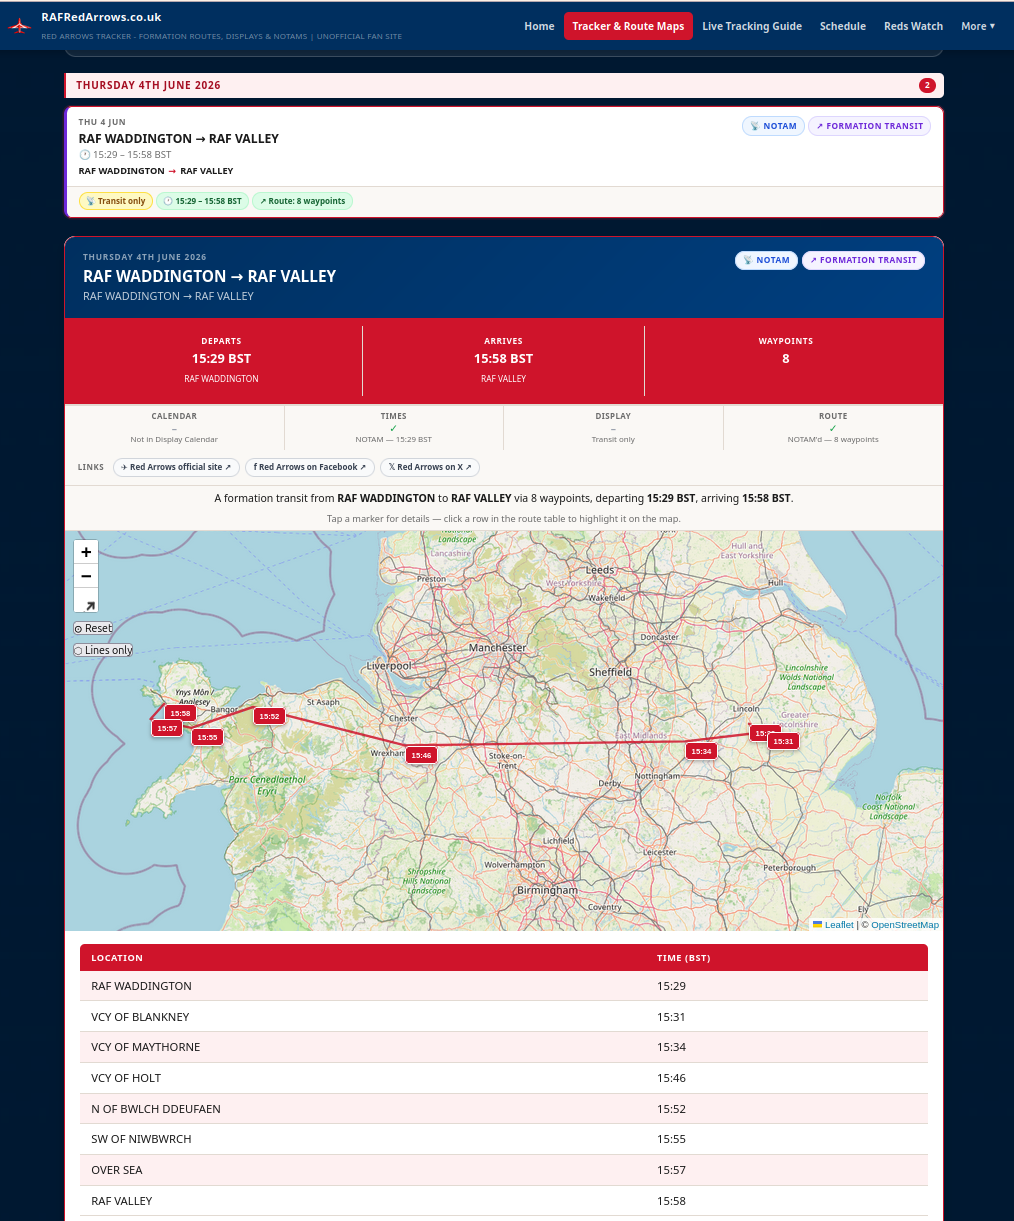The height and width of the screenshot is (1221, 1014).
Task: Click Formation Transit badge in summary card
Action: coord(869,126)
